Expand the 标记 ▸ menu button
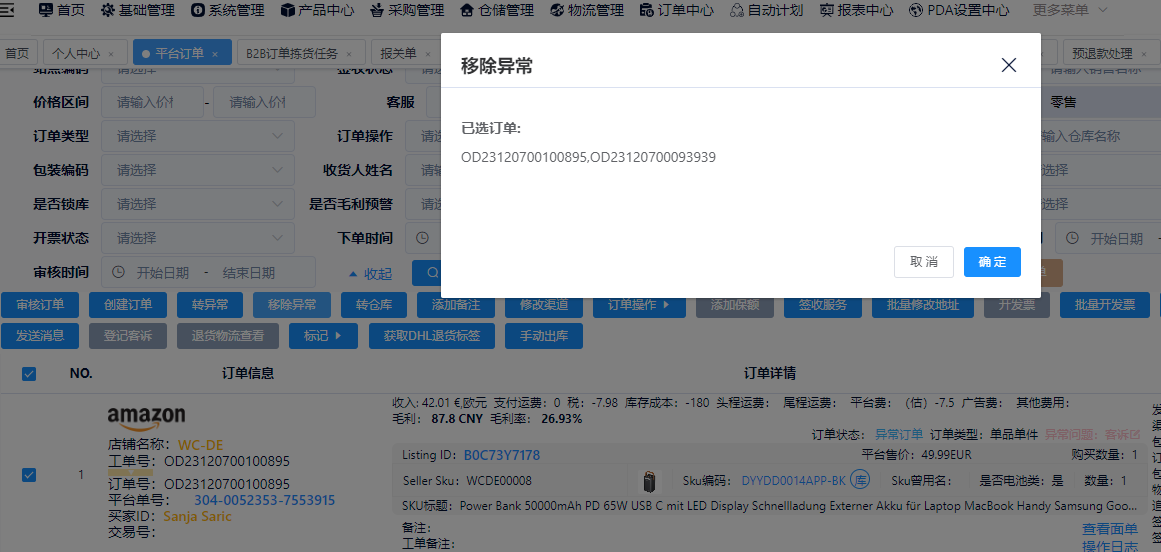 point(324,336)
